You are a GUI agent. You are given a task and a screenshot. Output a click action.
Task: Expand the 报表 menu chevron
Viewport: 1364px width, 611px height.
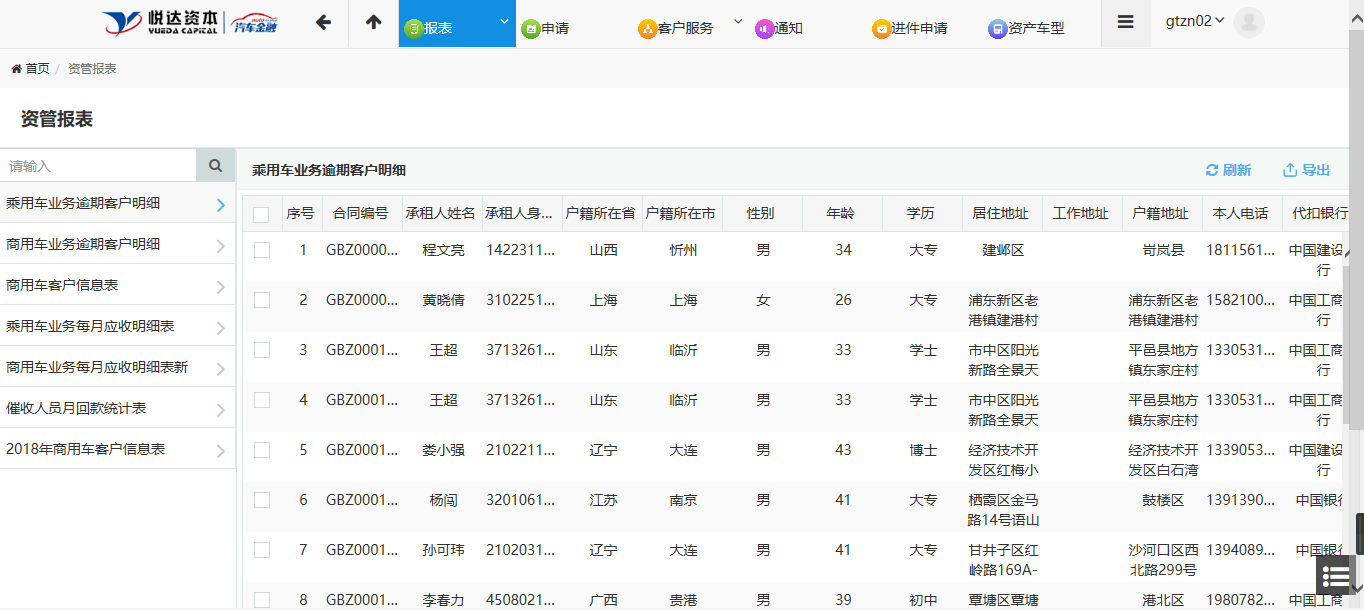(x=504, y=20)
